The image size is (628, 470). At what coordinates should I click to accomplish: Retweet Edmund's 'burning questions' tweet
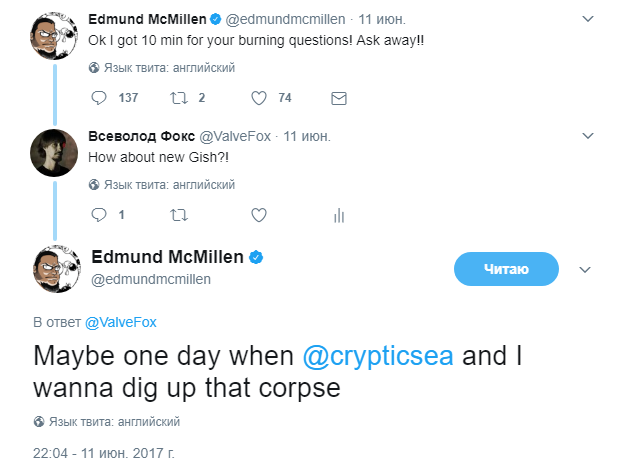pyautogui.click(x=179, y=98)
